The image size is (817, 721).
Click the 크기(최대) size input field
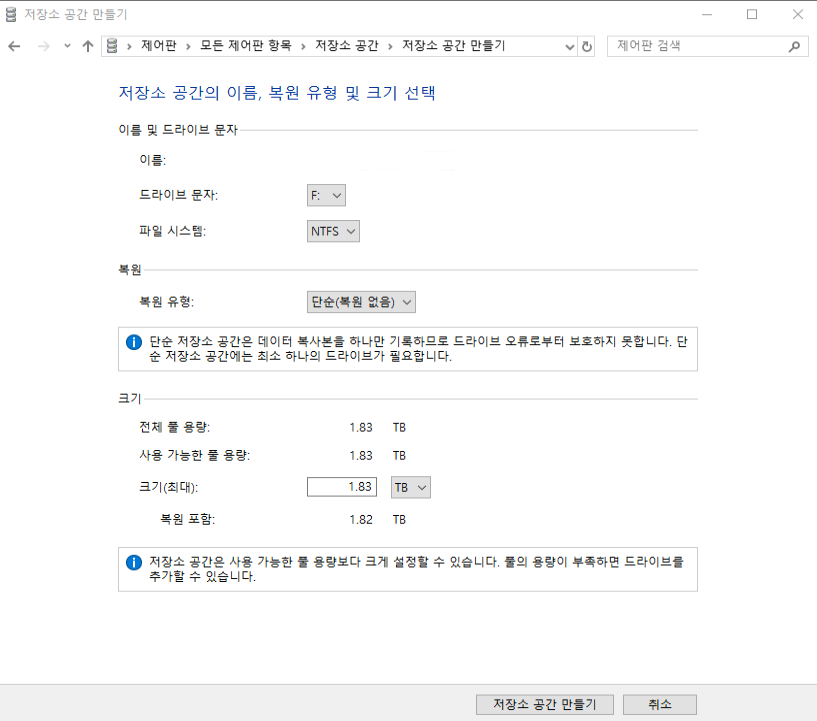pyautogui.click(x=341, y=487)
